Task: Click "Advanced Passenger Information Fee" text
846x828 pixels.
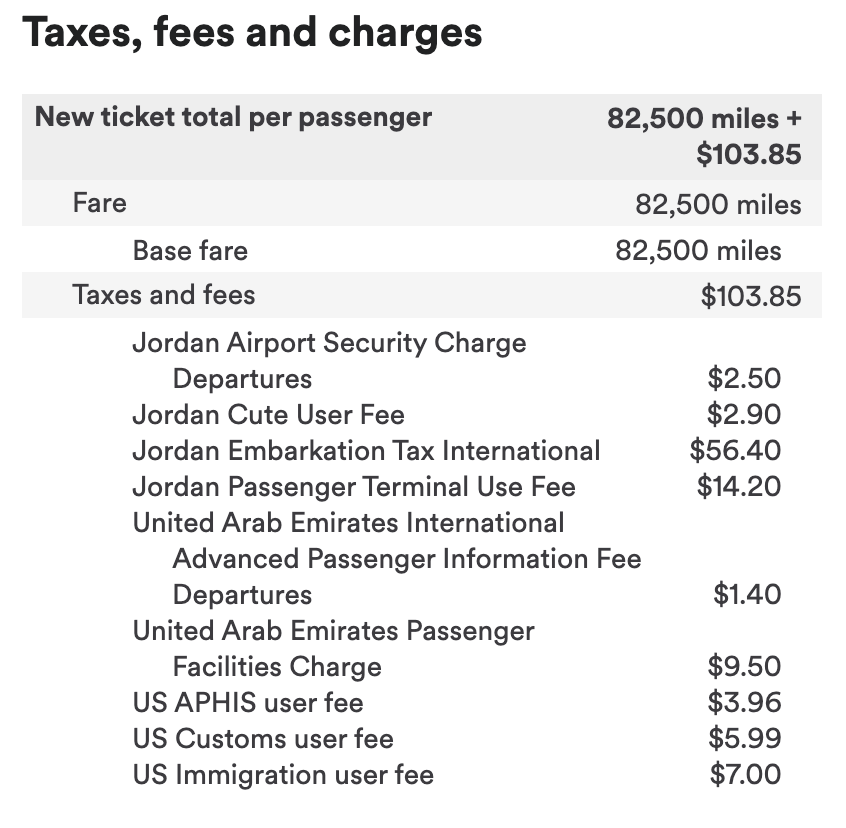Action: pyautogui.click(x=406, y=559)
